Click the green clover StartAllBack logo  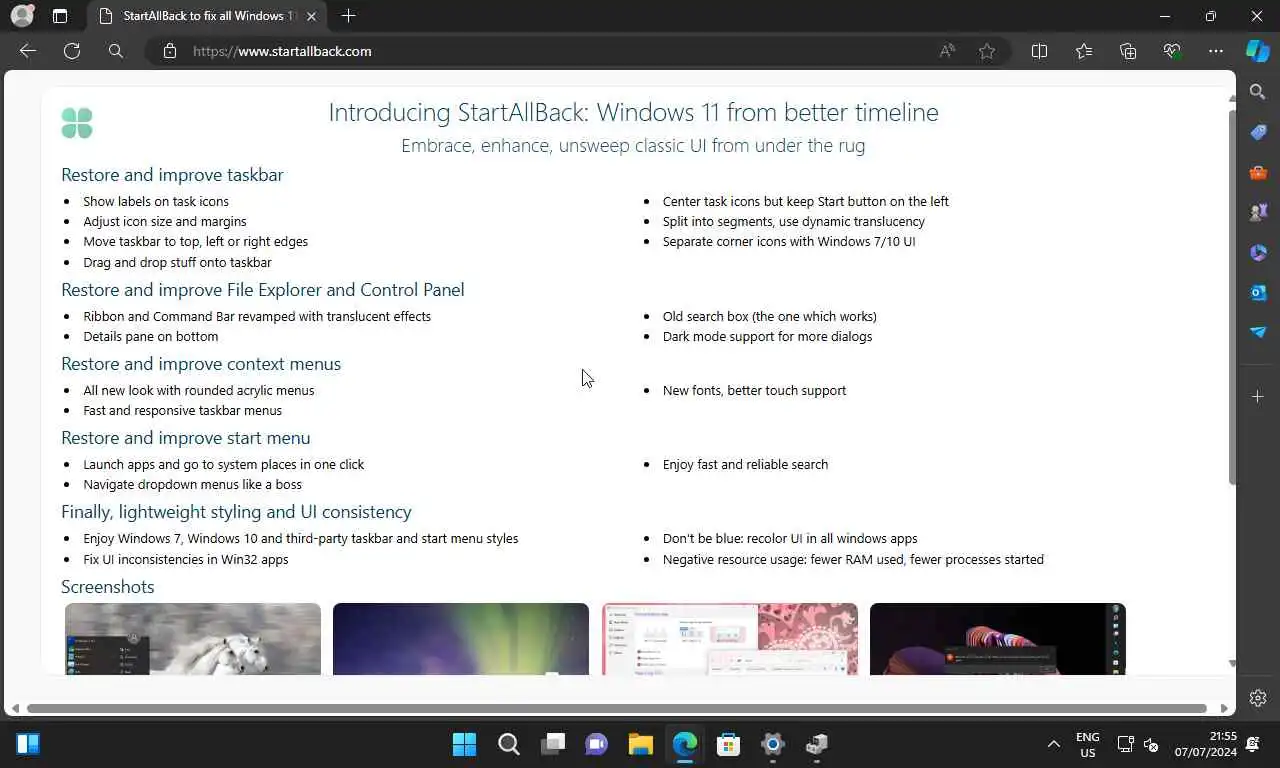(77, 123)
